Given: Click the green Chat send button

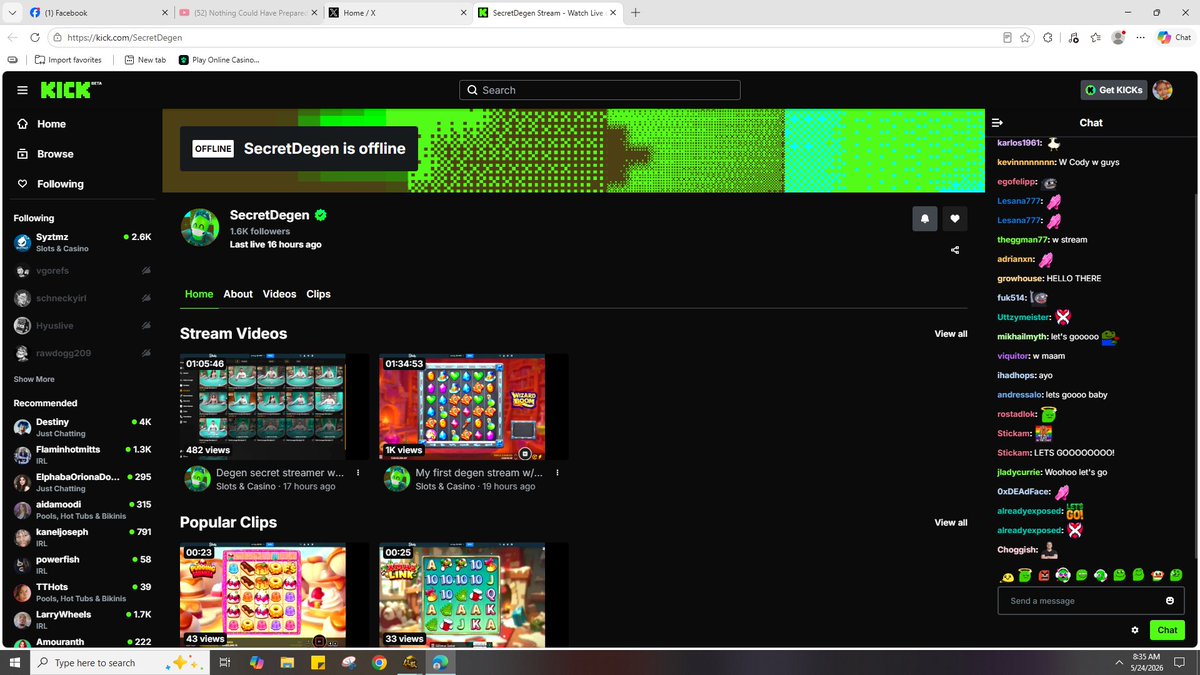Looking at the screenshot, I should point(1167,630).
